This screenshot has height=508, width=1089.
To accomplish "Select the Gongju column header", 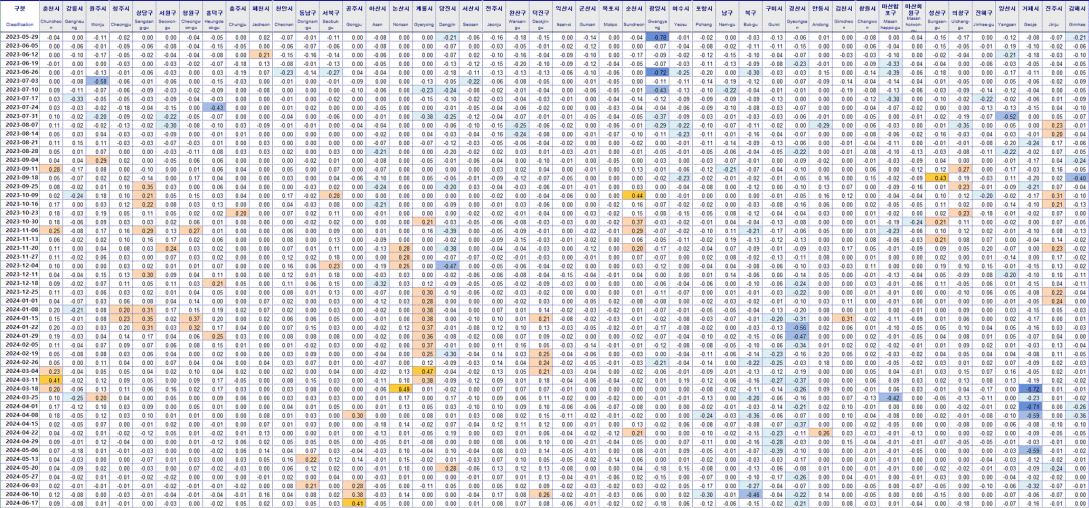I will (356, 17).
